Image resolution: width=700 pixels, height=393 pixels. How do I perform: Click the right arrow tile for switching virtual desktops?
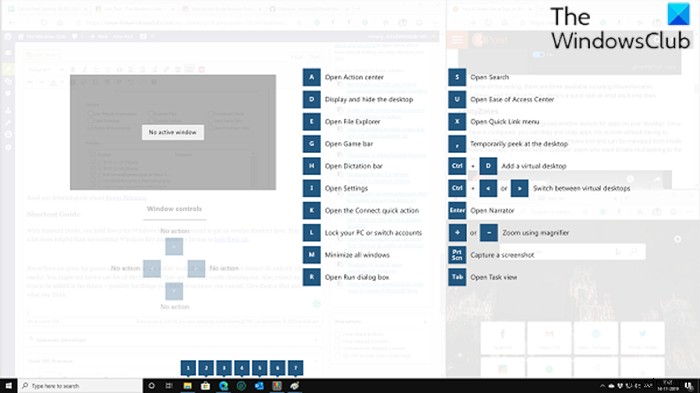pos(520,188)
